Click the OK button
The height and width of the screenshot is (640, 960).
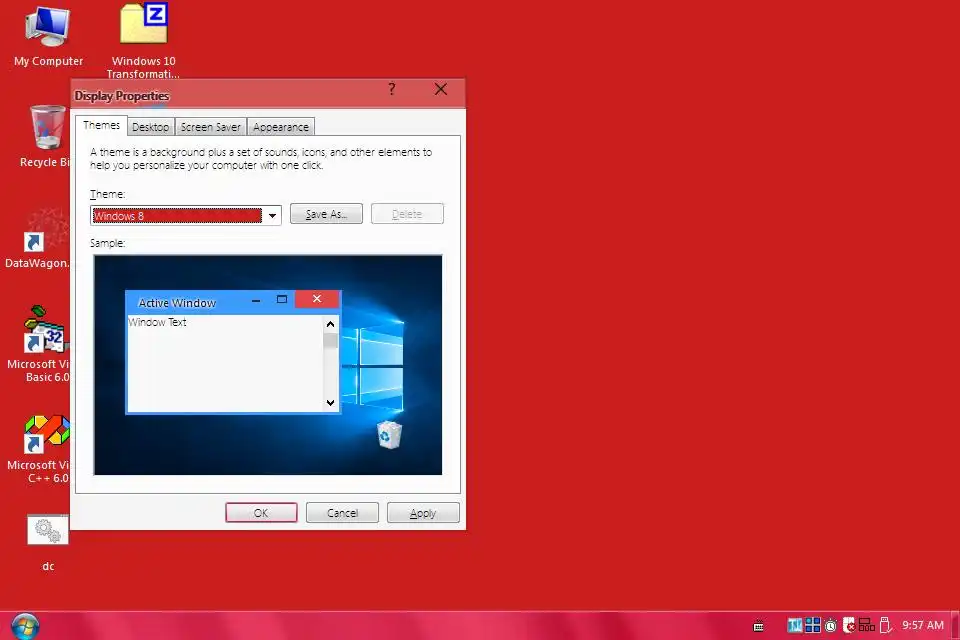(x=261, y=513)
